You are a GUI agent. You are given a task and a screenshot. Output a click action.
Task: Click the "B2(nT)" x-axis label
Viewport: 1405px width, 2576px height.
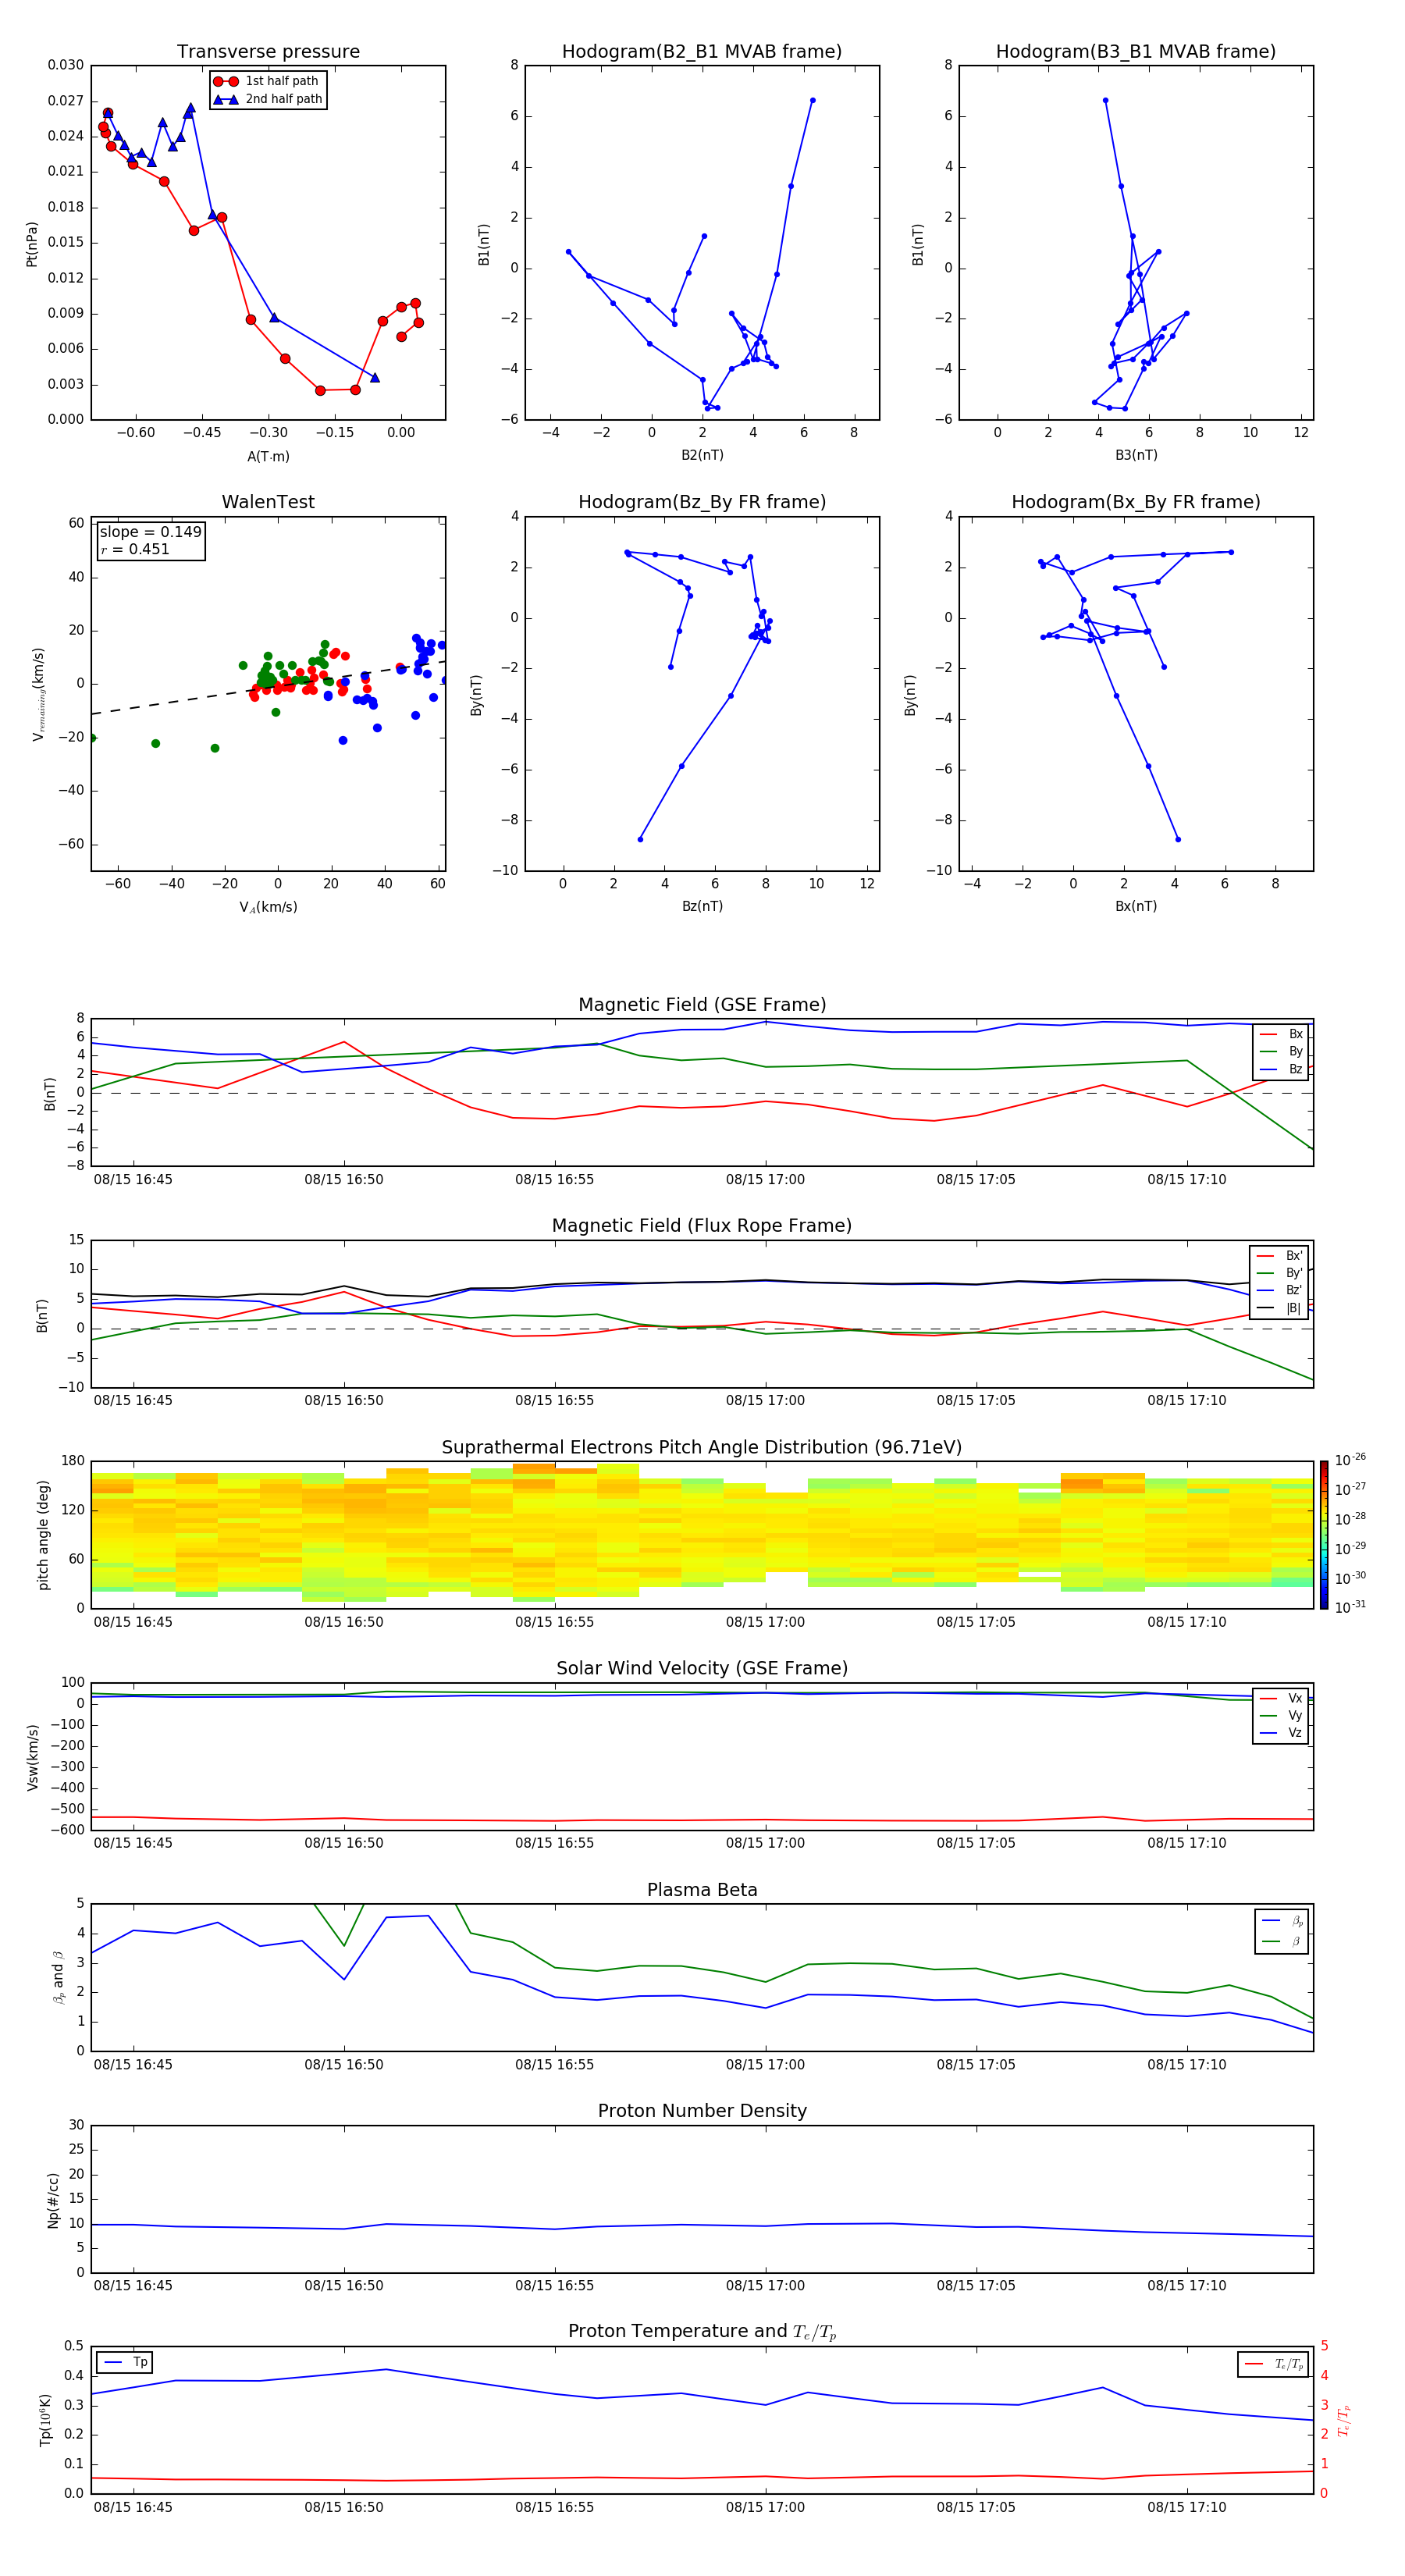(x=702, y=455)
